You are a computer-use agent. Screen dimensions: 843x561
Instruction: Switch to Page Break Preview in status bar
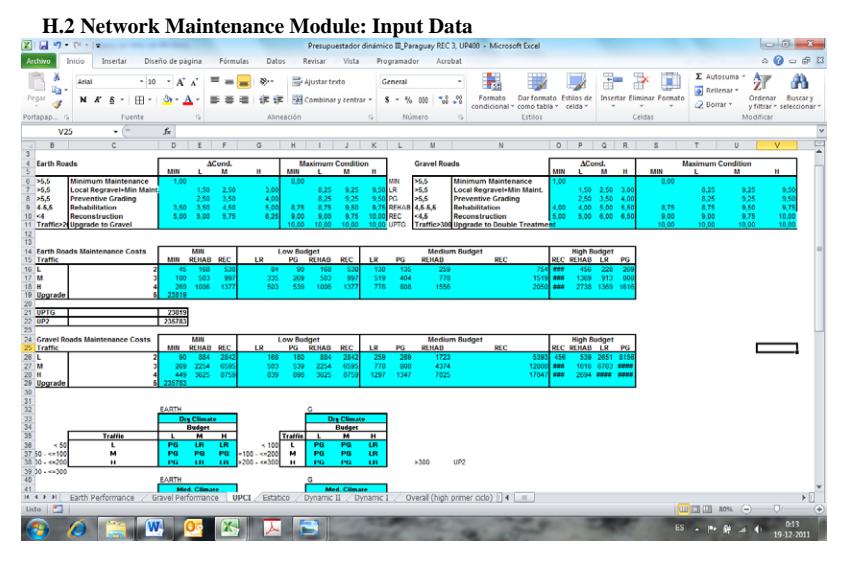[707, 509]
